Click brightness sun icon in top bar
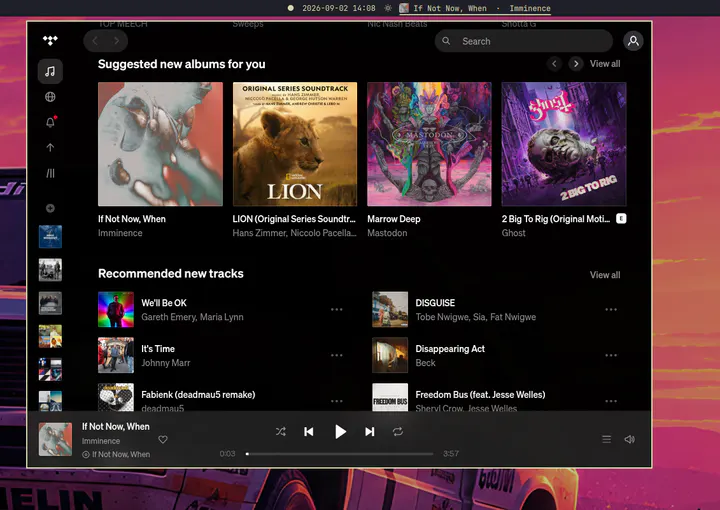The height and width of the screenshot is (510, 720). click(388, 8)
